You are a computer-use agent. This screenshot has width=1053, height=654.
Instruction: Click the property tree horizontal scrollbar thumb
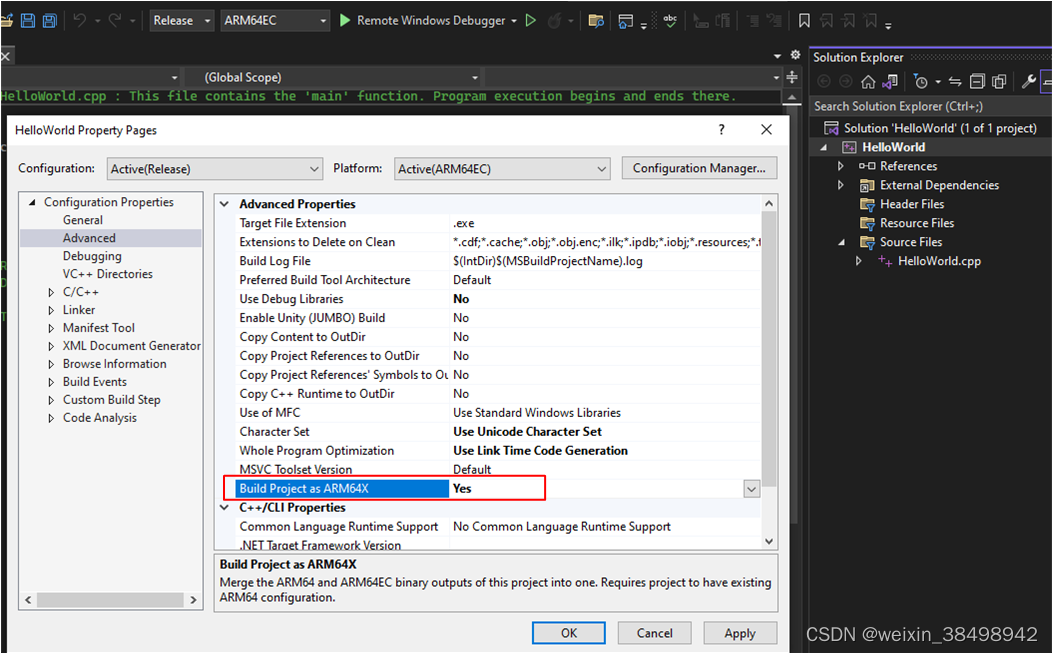[x=110, y=600]
